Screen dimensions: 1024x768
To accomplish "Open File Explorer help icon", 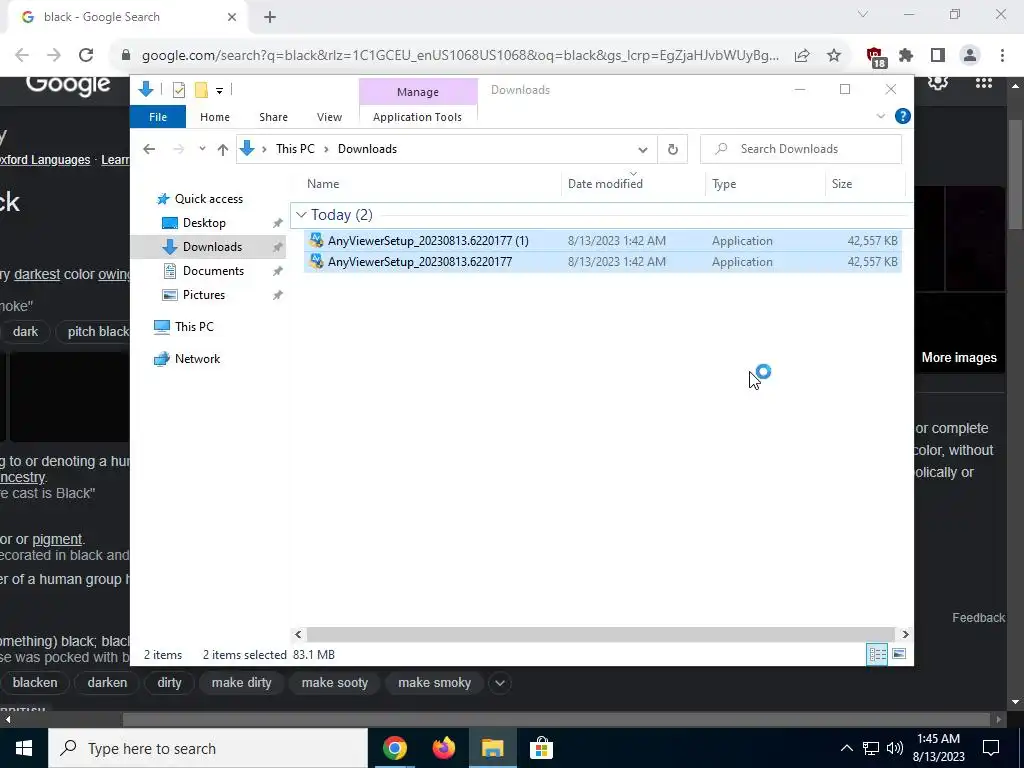I will 903,116.
